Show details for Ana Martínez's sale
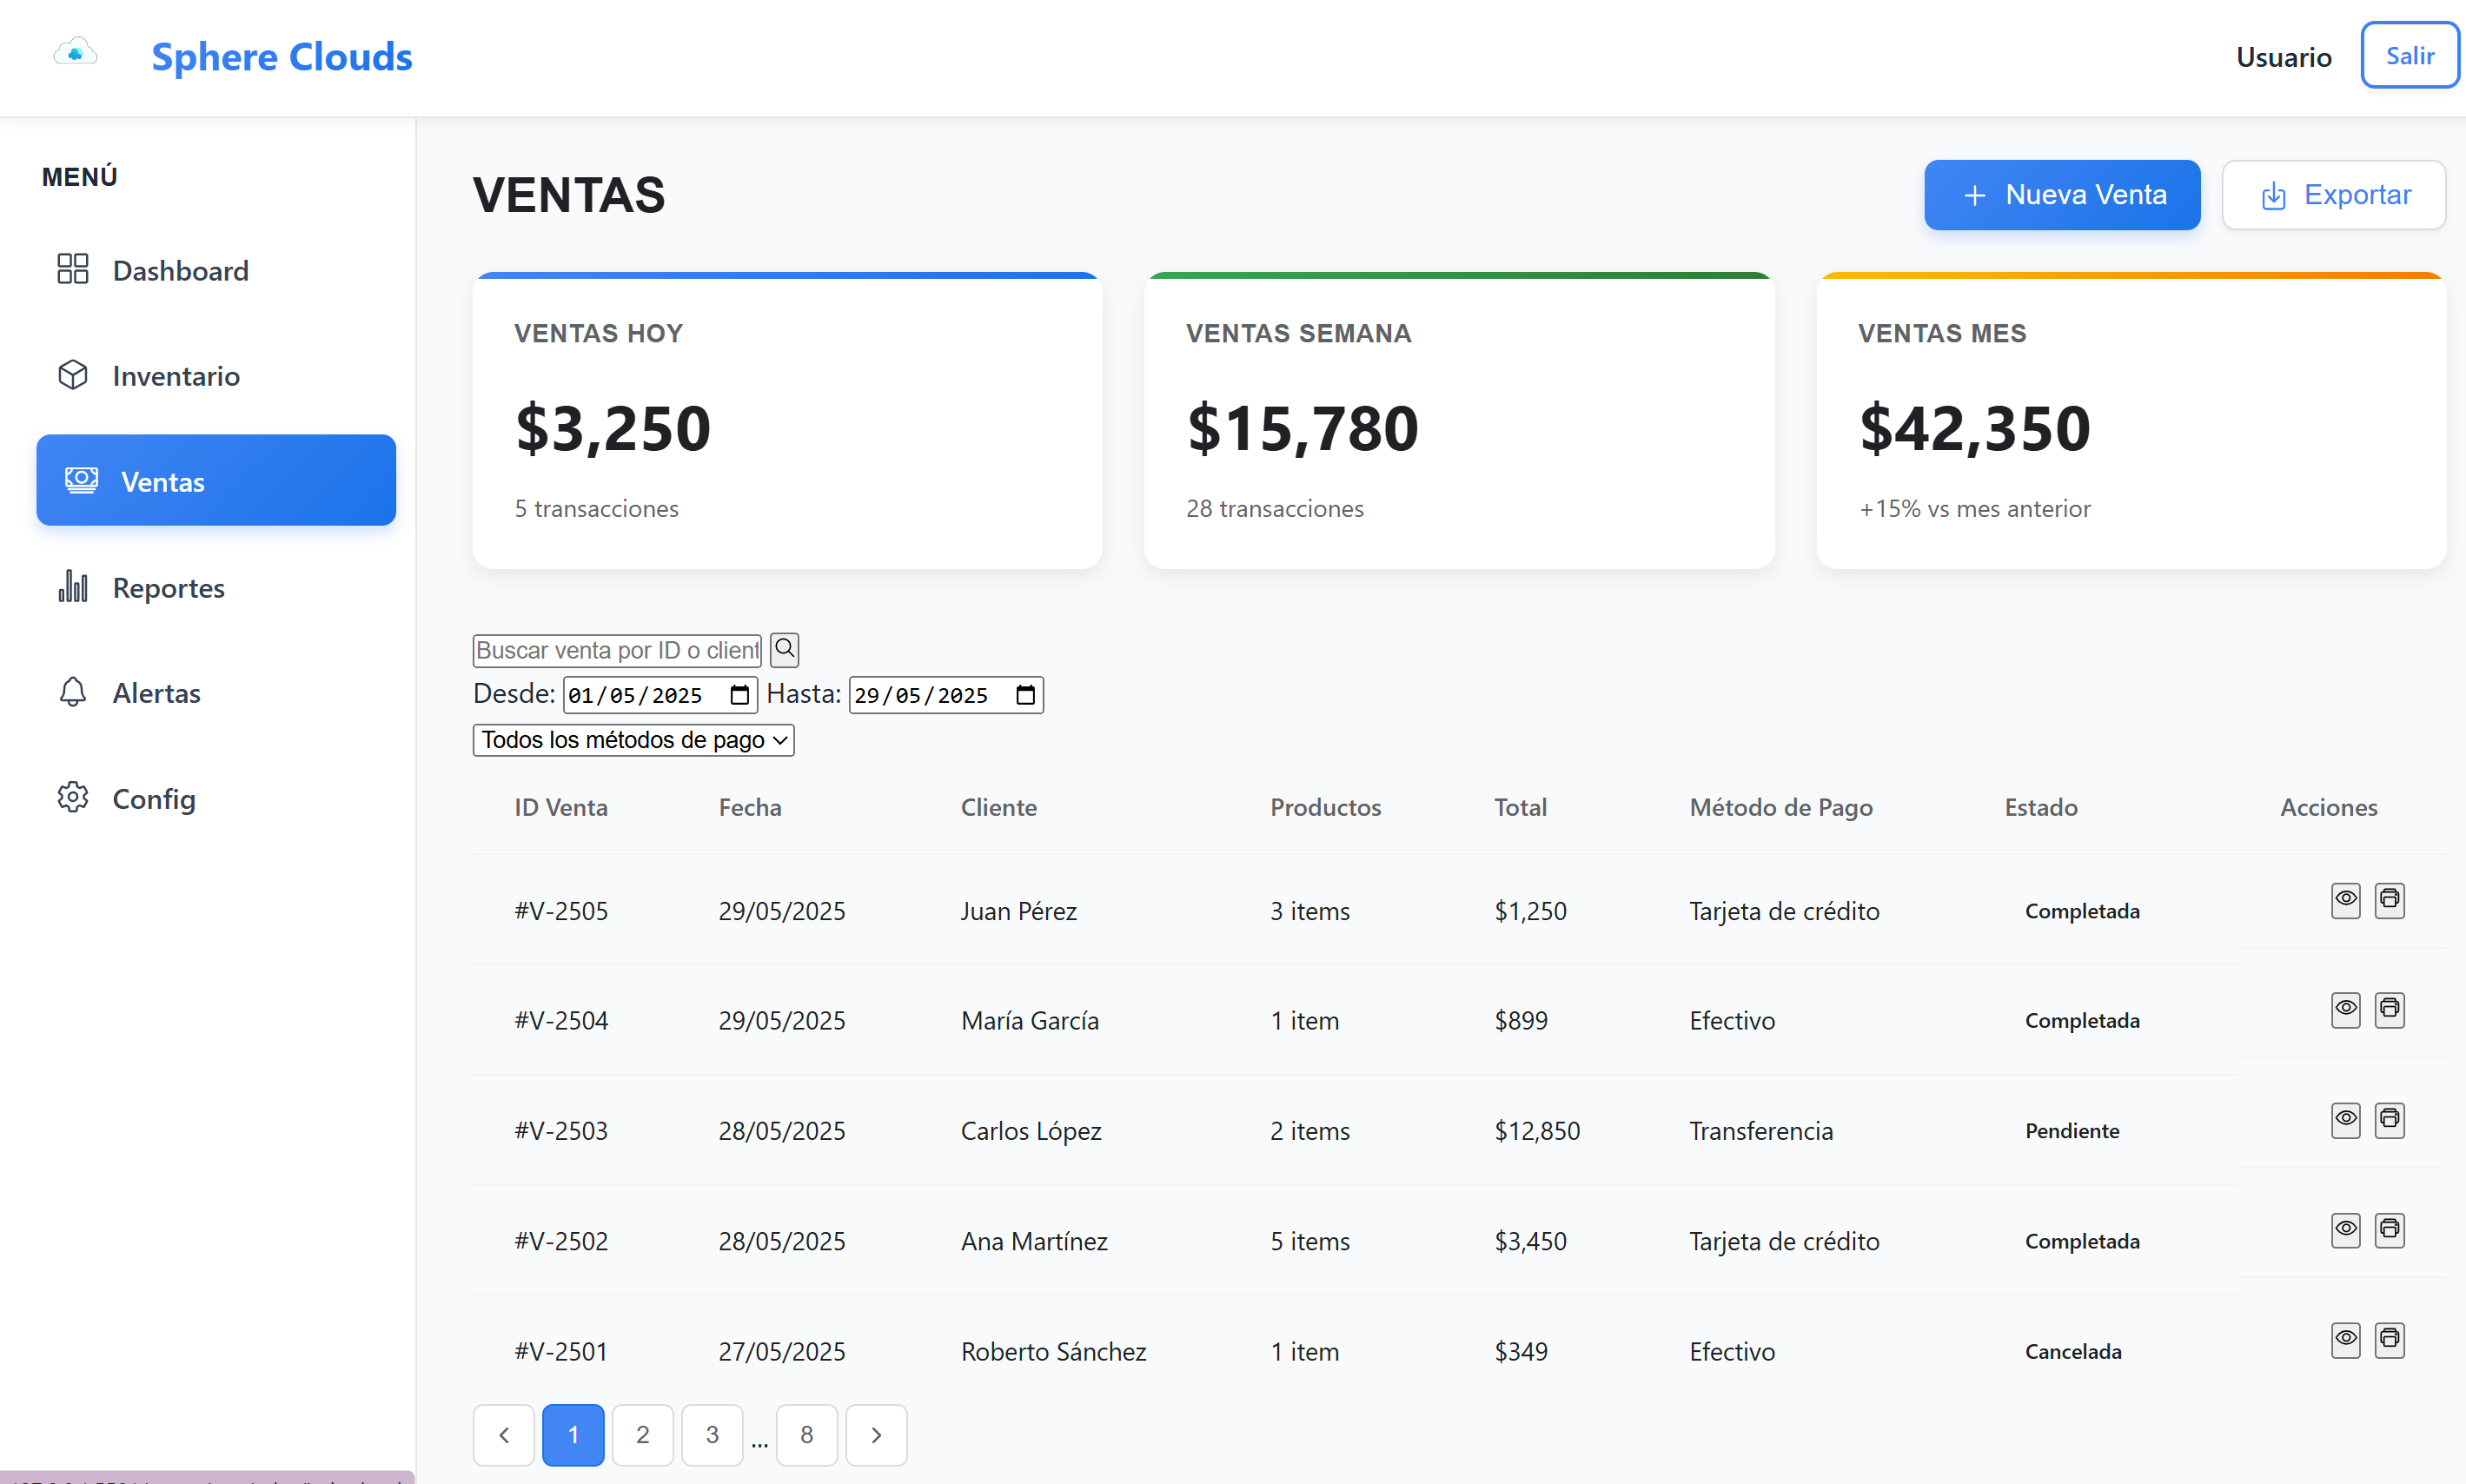The width and height of the screenshot is (2466, 1484). 2345,1230
